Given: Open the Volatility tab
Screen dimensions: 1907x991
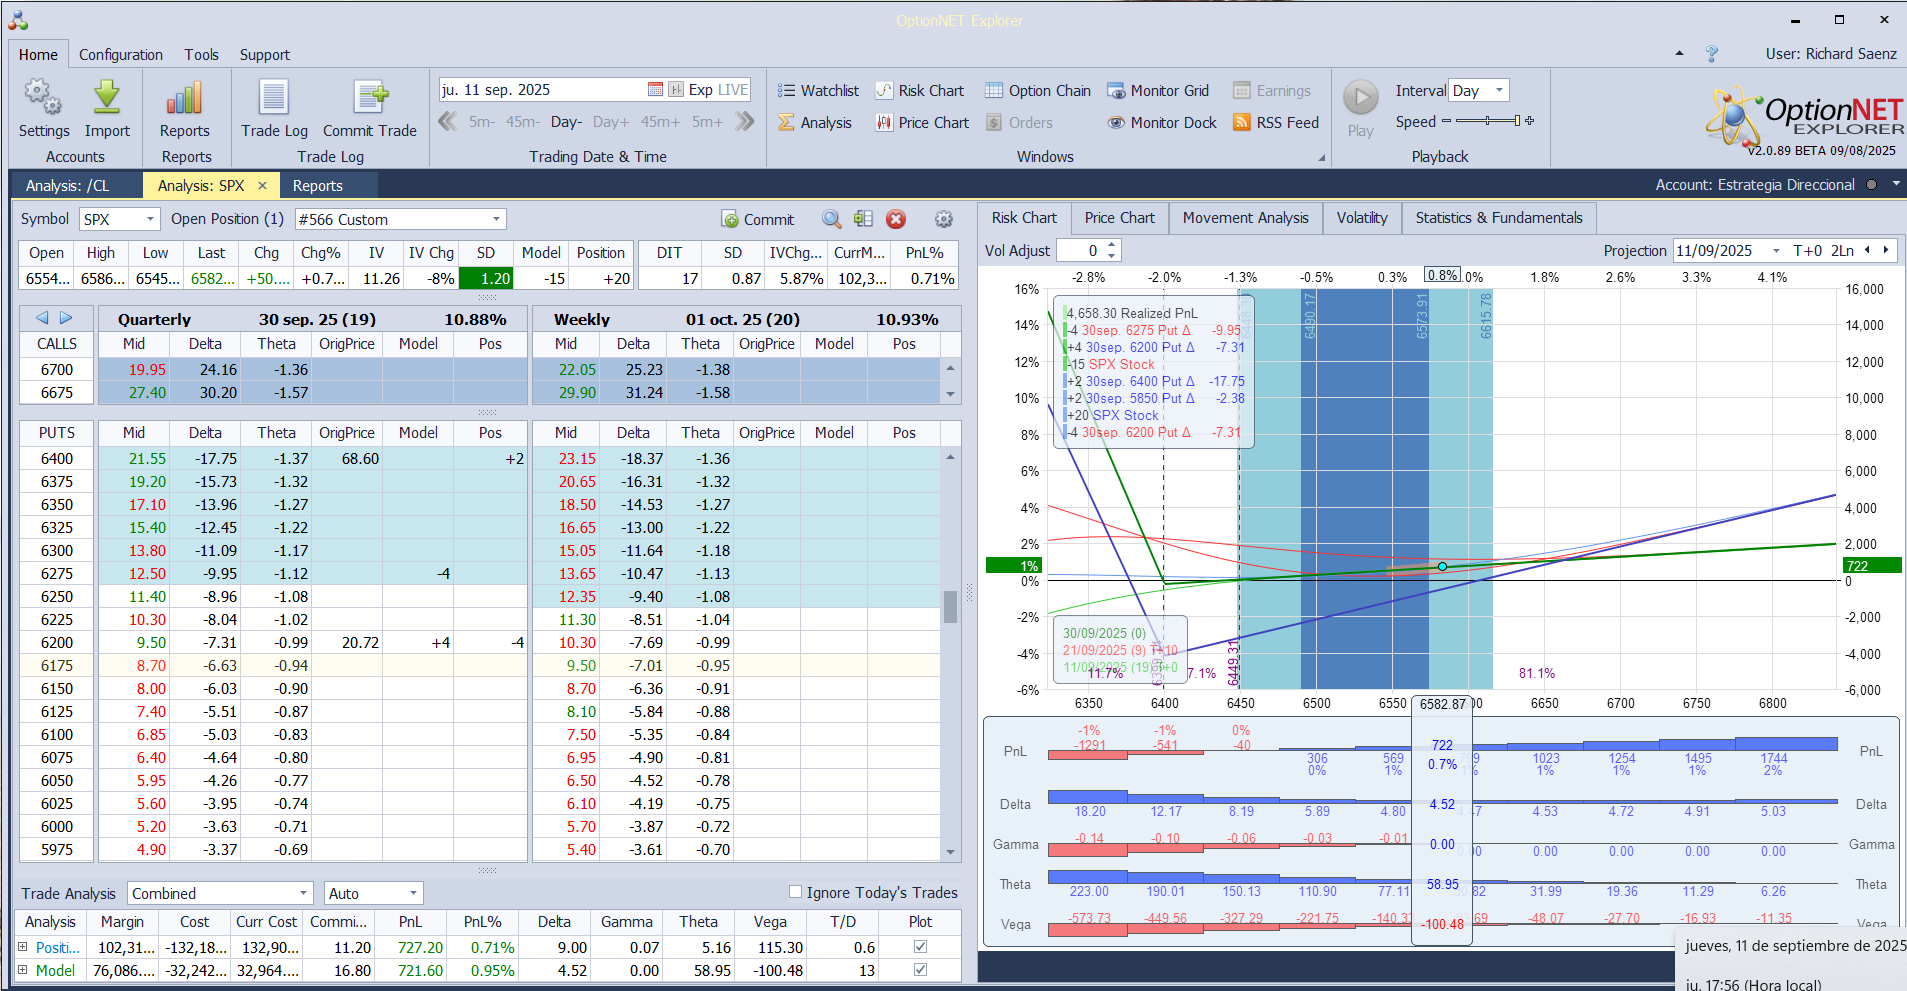Looking at the screenshot, I should click(1362, 218).
